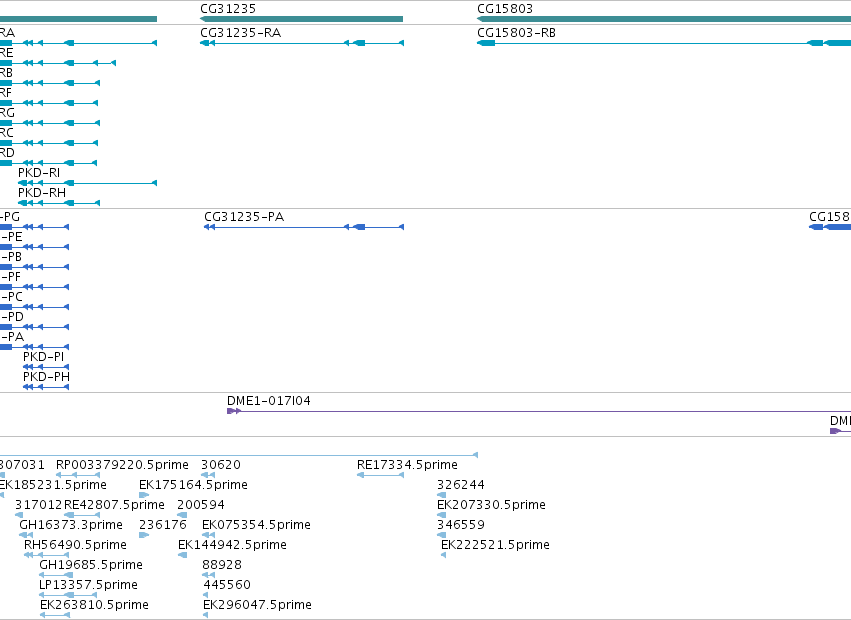
Task: Select the 200594 feature label
Action: (x=200, y=505)
